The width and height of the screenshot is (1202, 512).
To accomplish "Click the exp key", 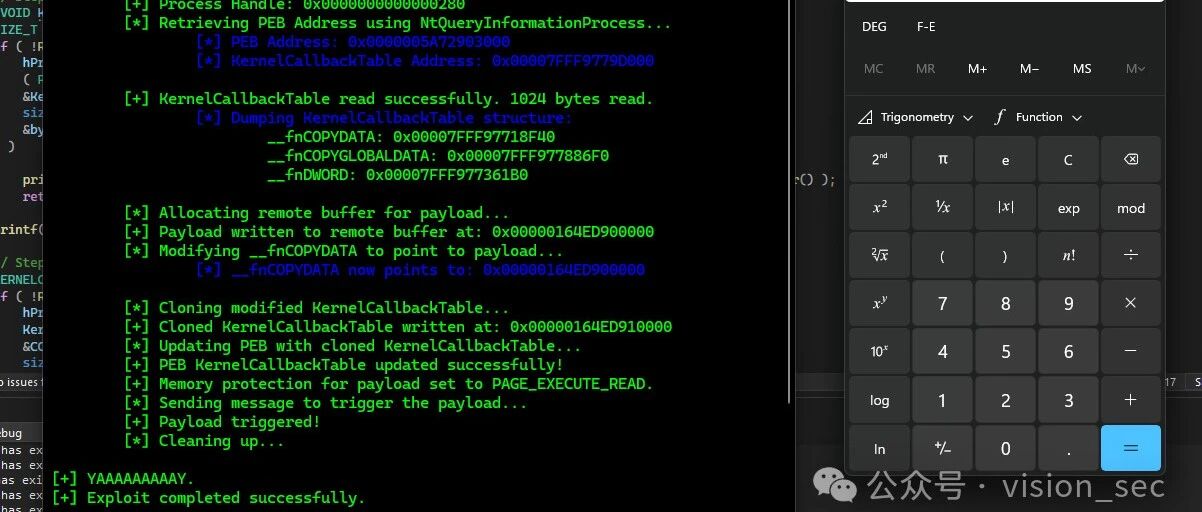I will click(x=1068, y=208).
